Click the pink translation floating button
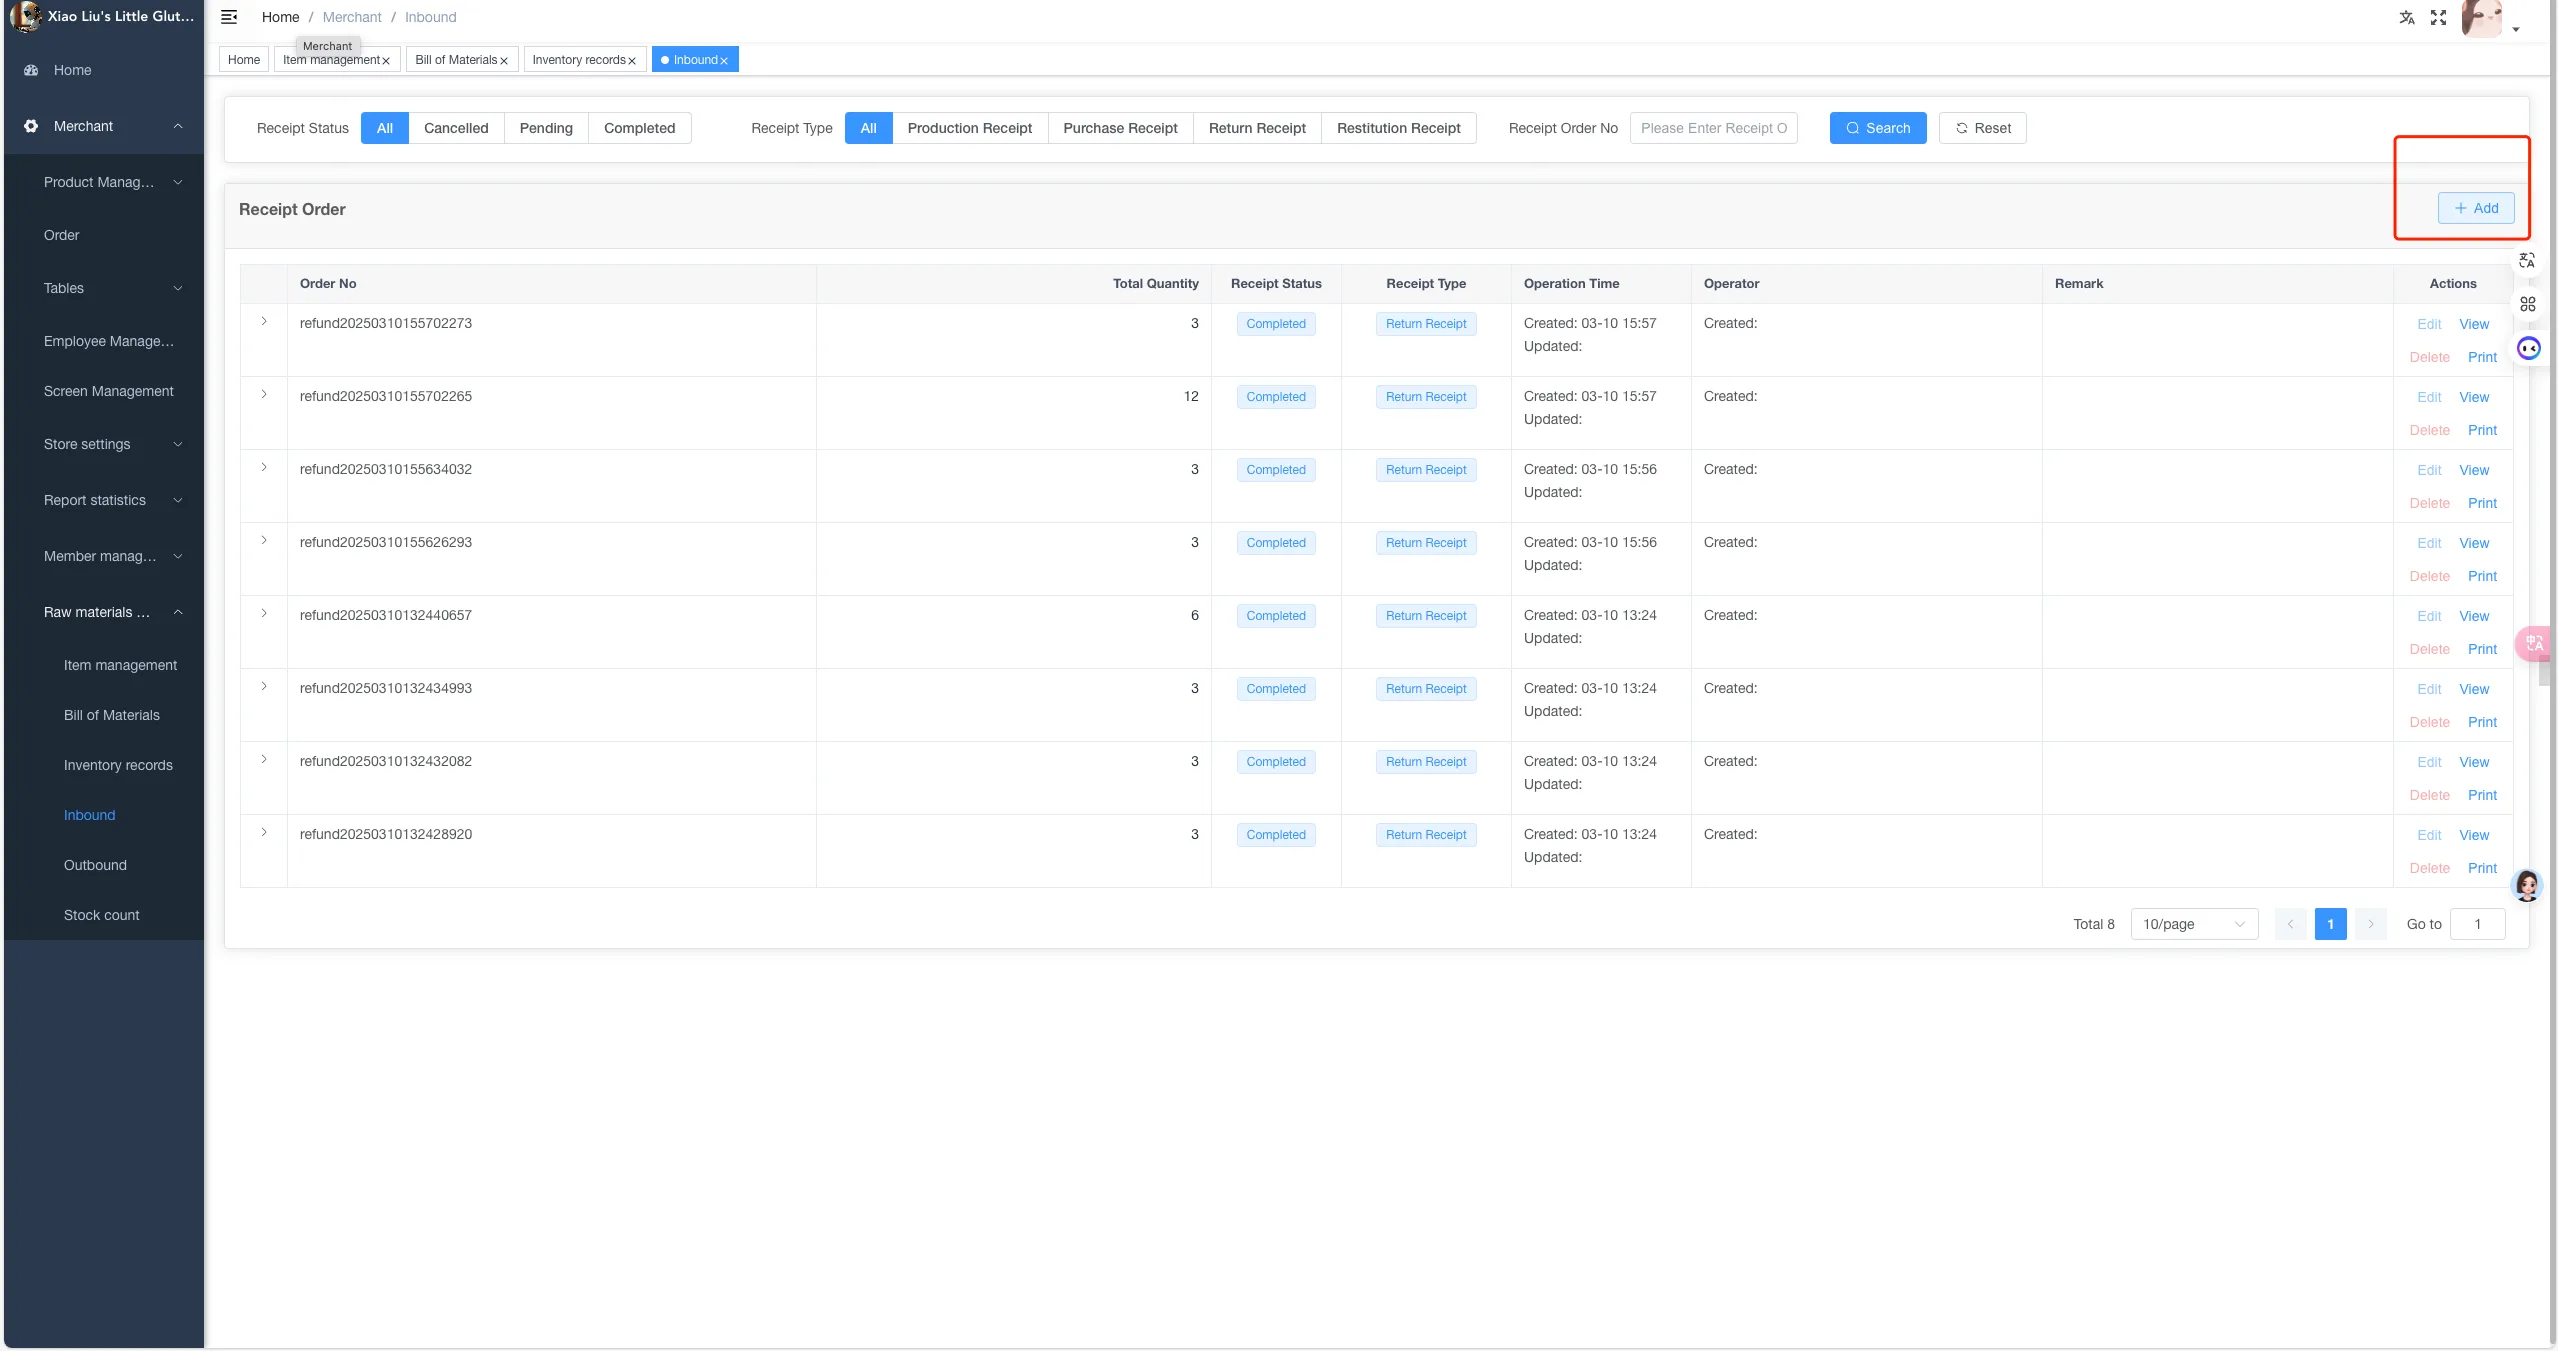The image size is (2558, 1351). [x=2534, y=643]
